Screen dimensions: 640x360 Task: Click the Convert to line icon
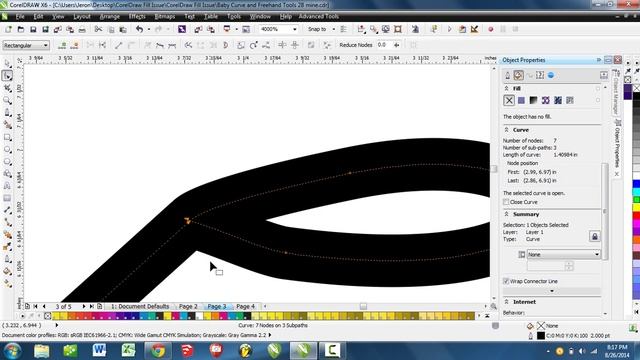[119, 45]
